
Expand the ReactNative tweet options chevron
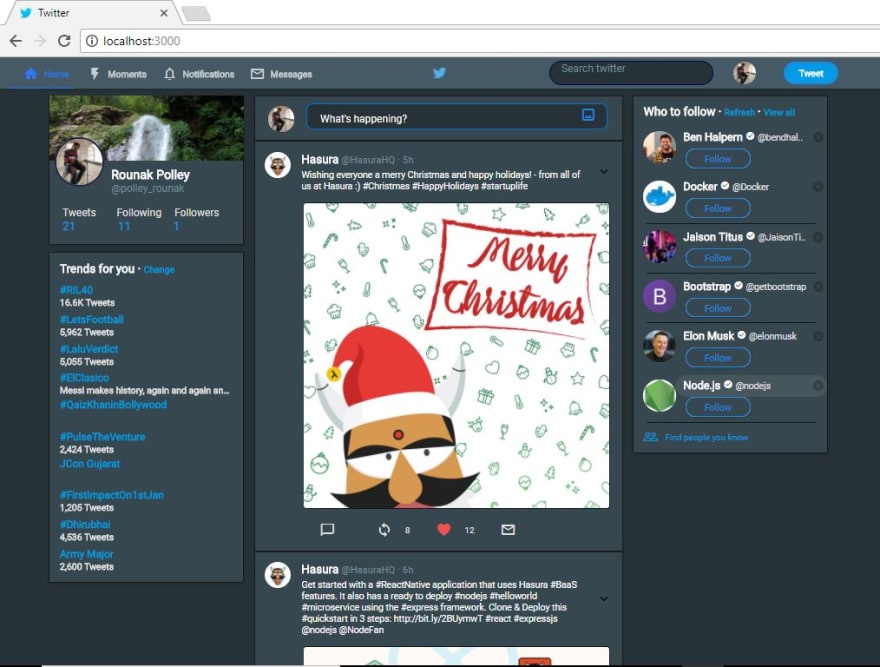(603, 599)
